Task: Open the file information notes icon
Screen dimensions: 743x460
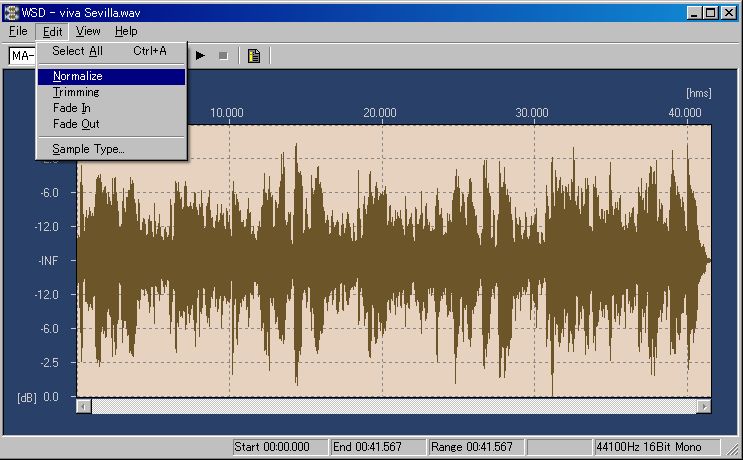Action: coord(254,56)
